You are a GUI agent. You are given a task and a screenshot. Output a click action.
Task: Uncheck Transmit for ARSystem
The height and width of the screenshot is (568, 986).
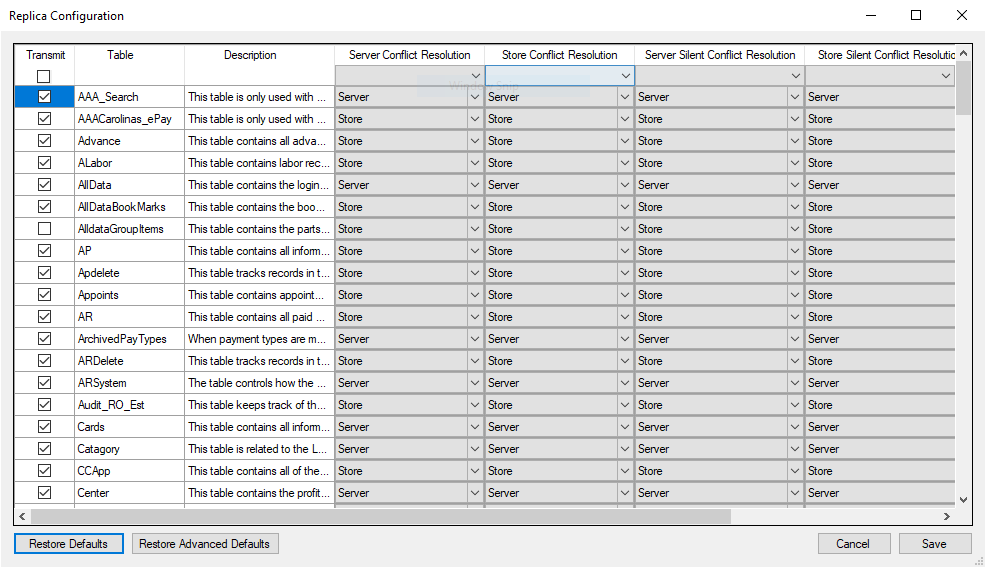click(44, 383)
